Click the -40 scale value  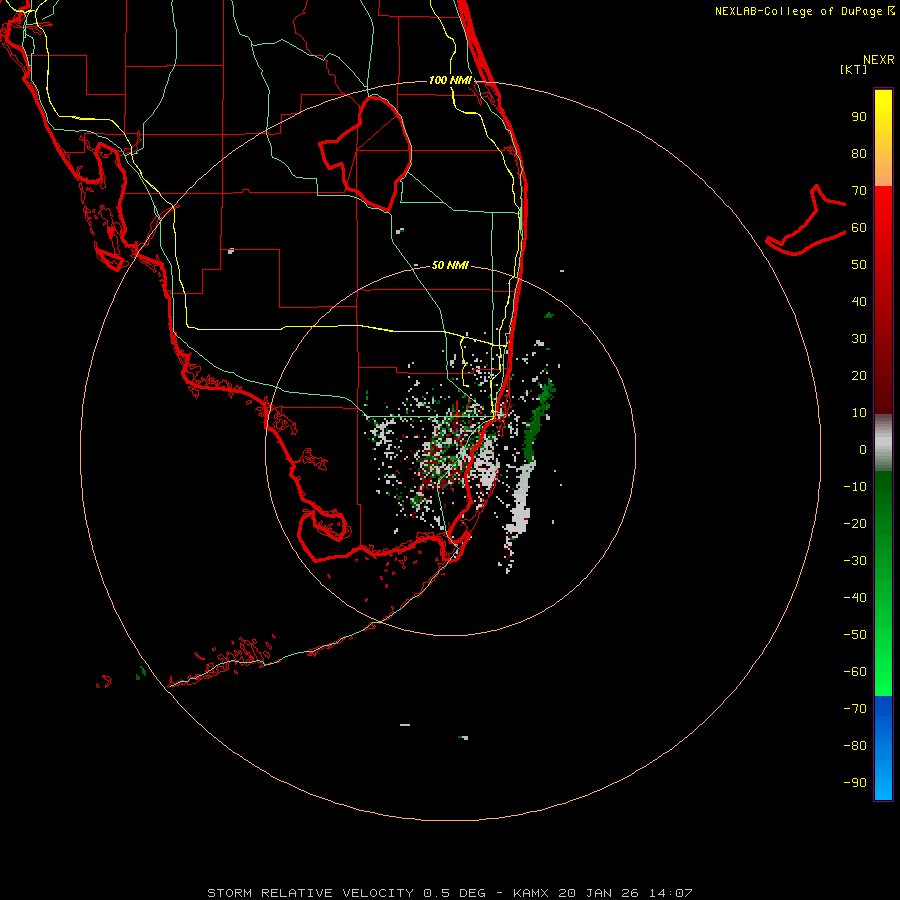[x=855, y=598]
